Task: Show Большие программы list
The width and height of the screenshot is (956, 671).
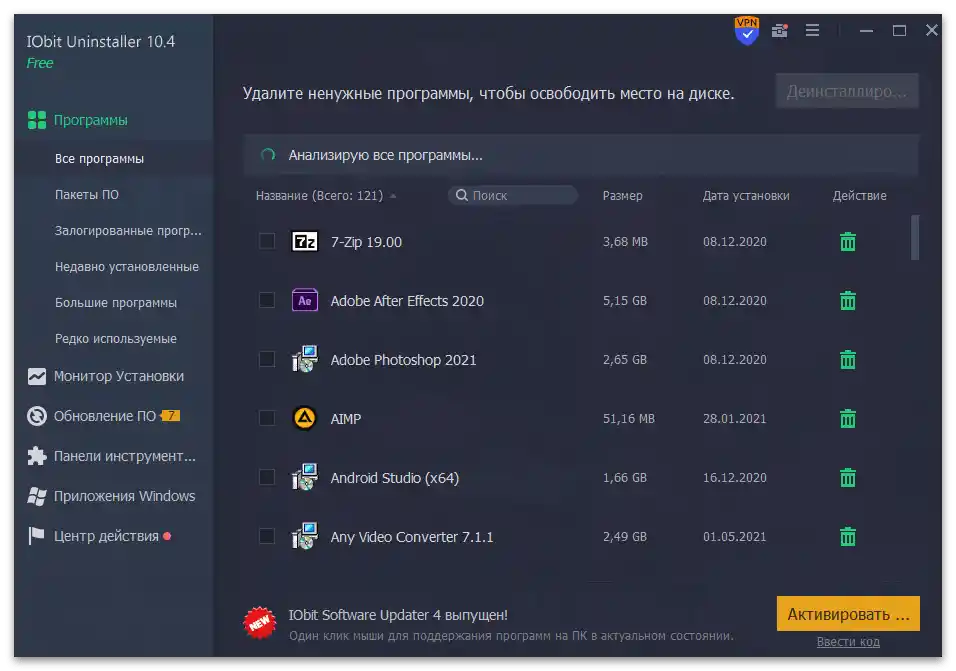Action: tap(116, 302)
